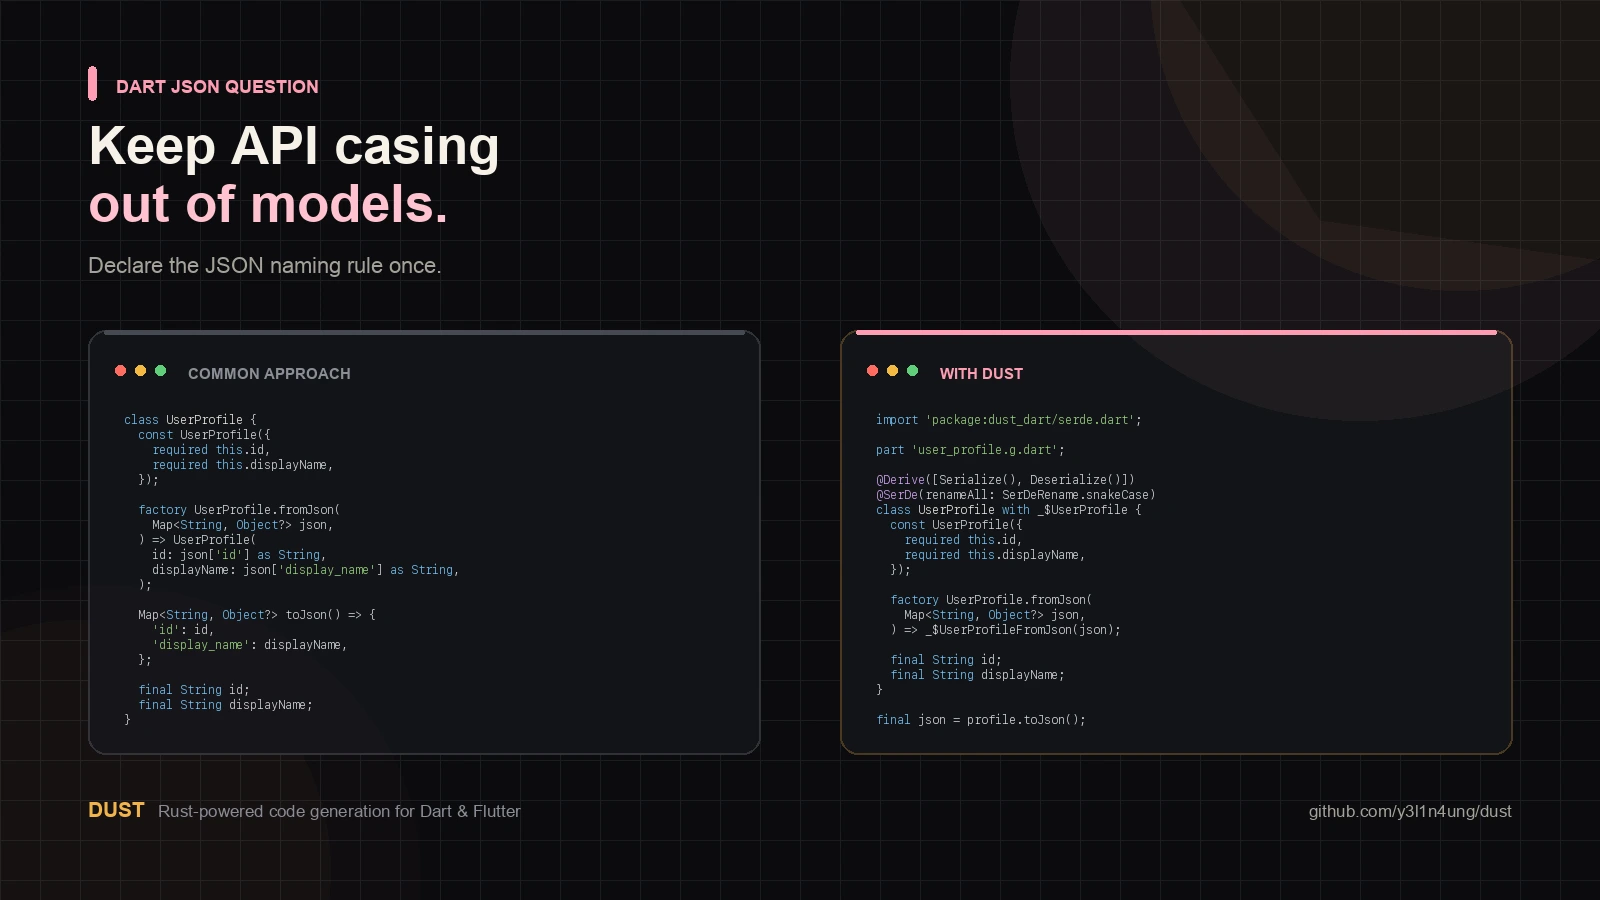
Task: Click the "displayName: json['display_name'] as String," line
Action: (x=306, y=570)
